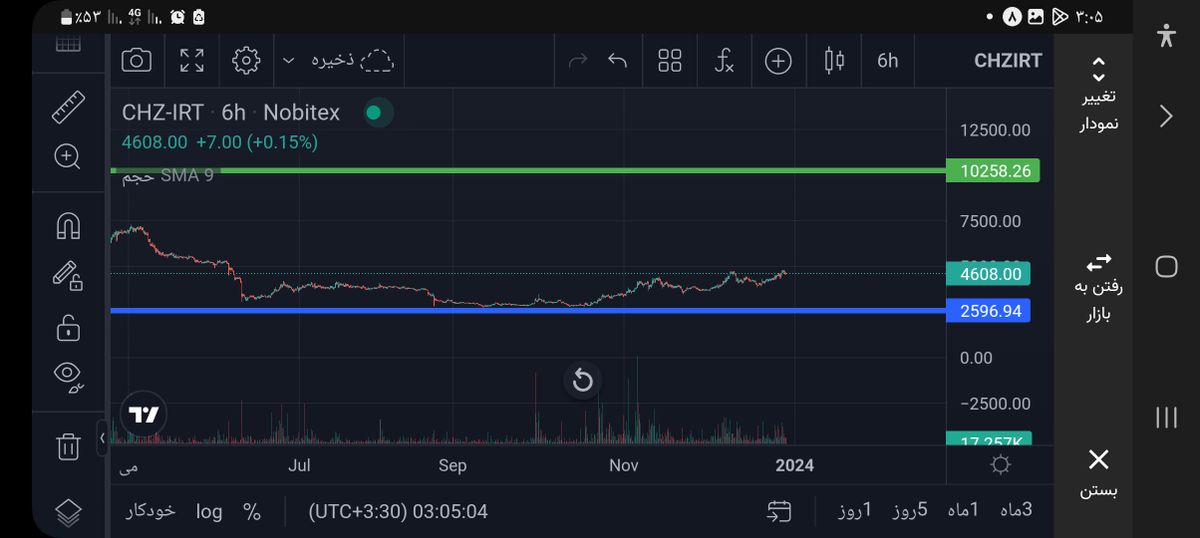The height and width of the screenshot is (538, 1200).
Task: Click the CHZIRT symbol button
Action: coord(1007,61)
